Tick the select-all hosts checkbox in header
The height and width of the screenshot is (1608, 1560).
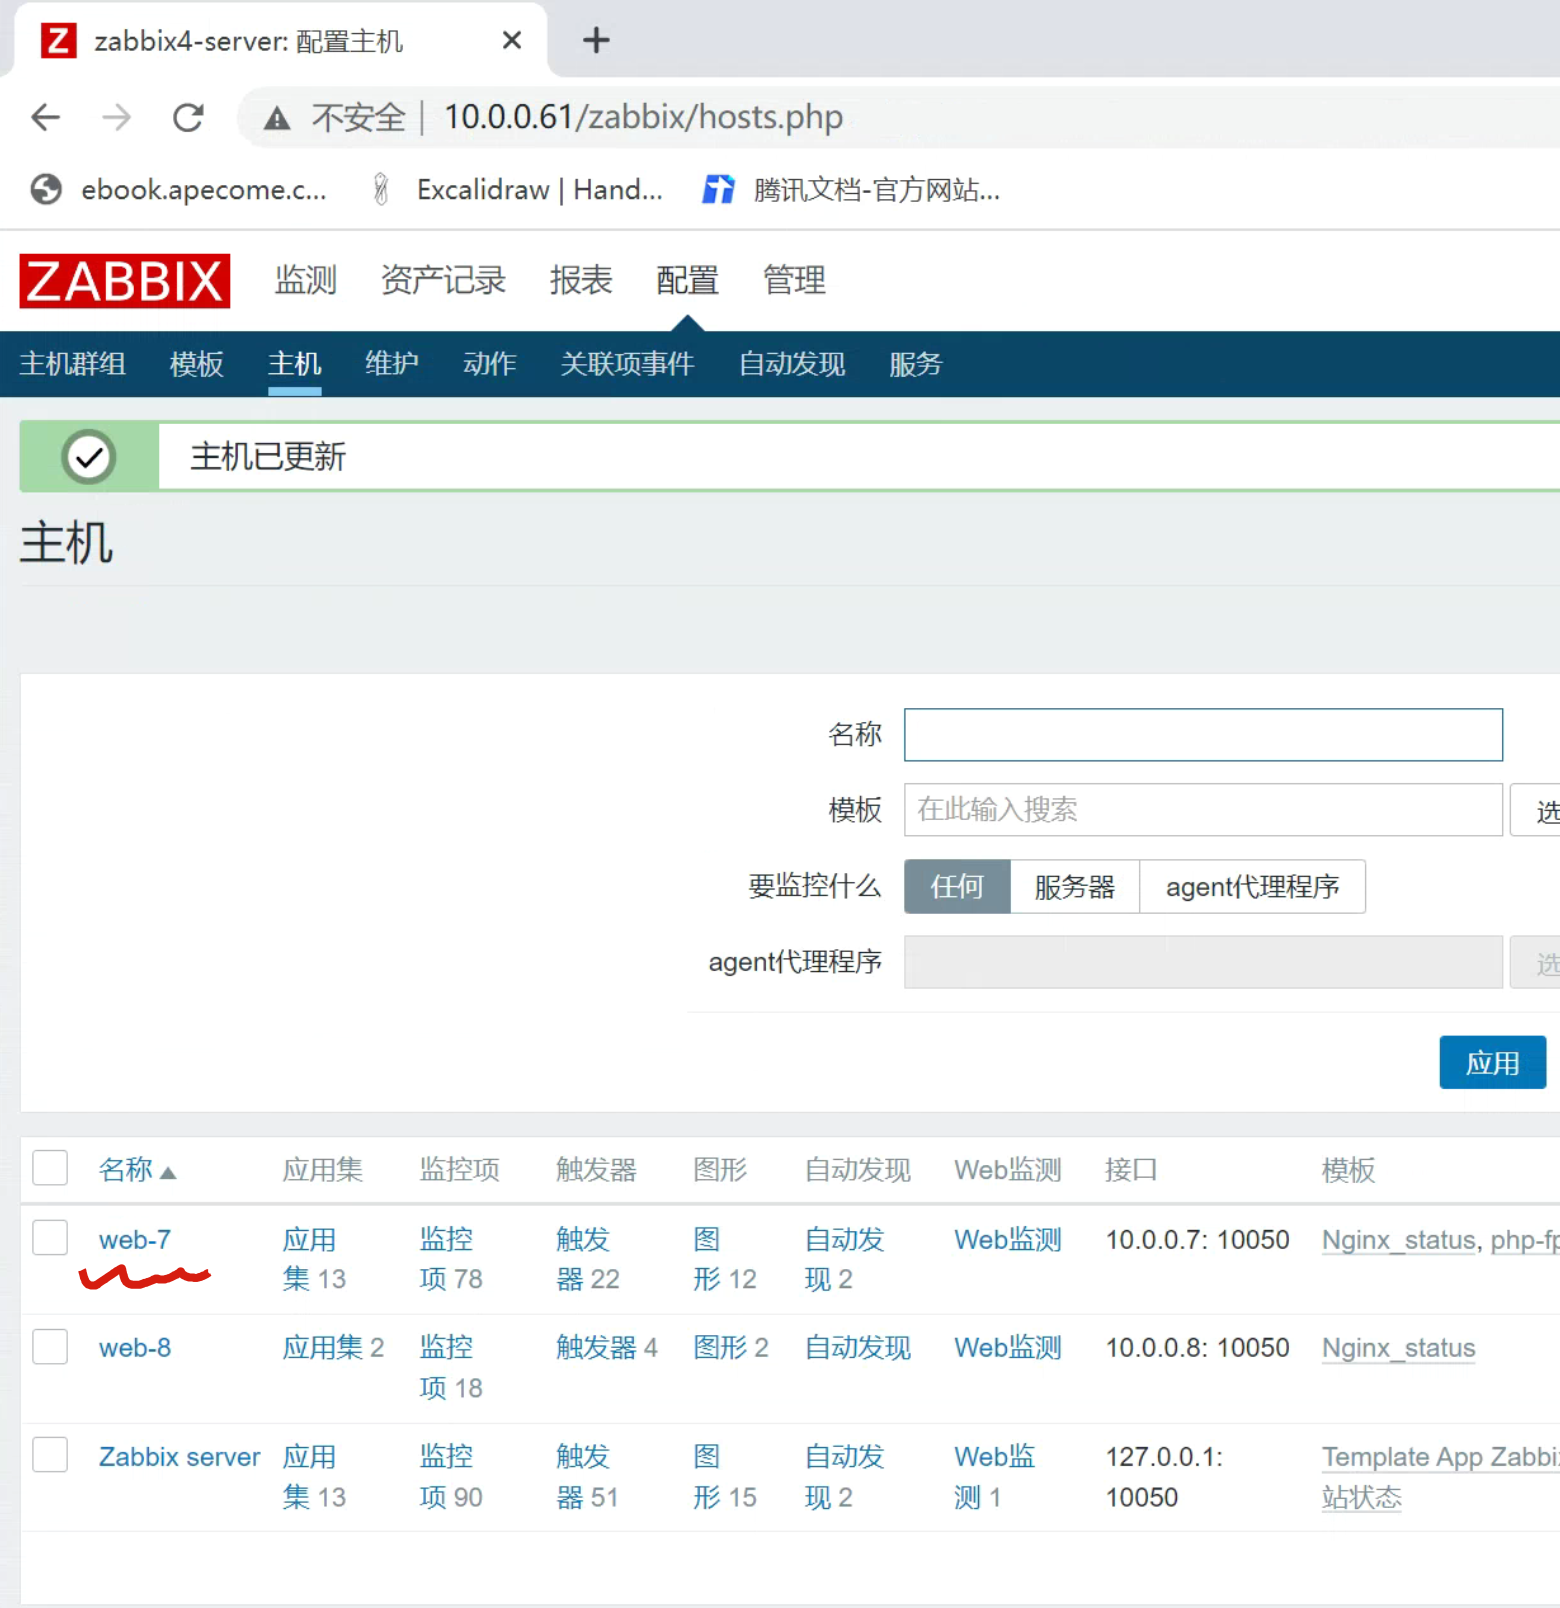pyautogui.click(x=50, y=1168)
